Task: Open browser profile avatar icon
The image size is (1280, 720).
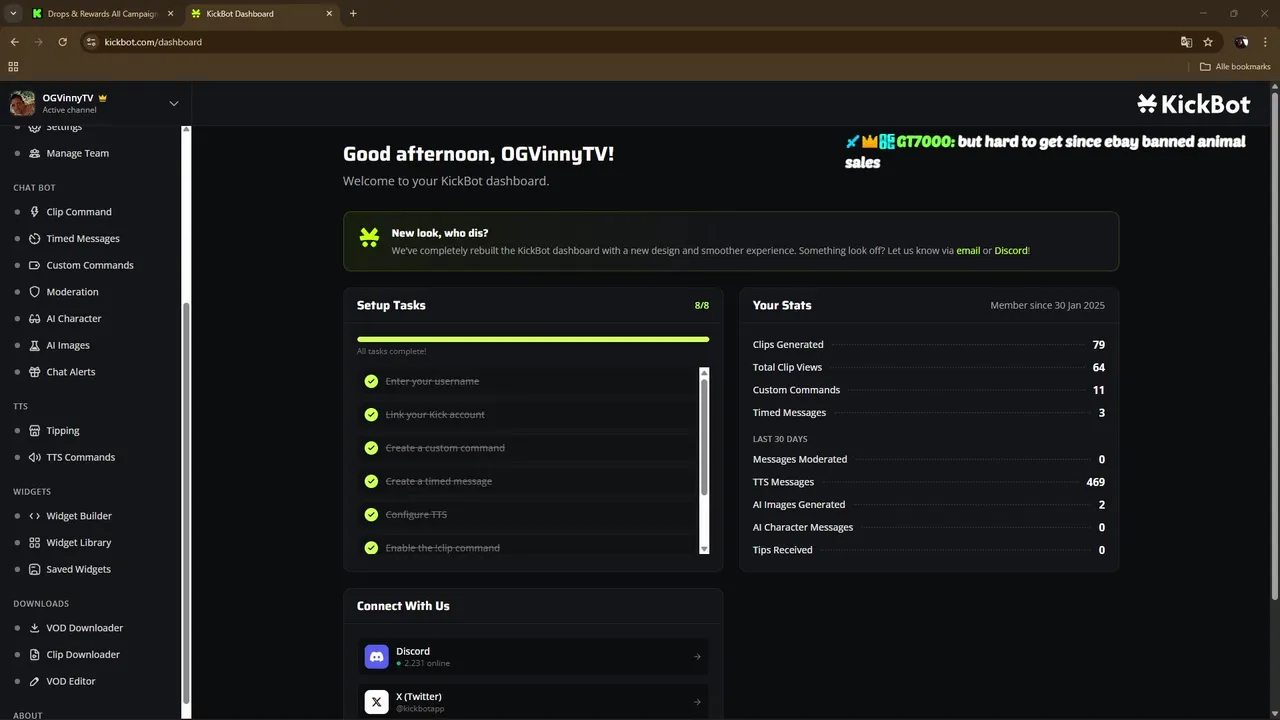Action: tap(1241, 42)
